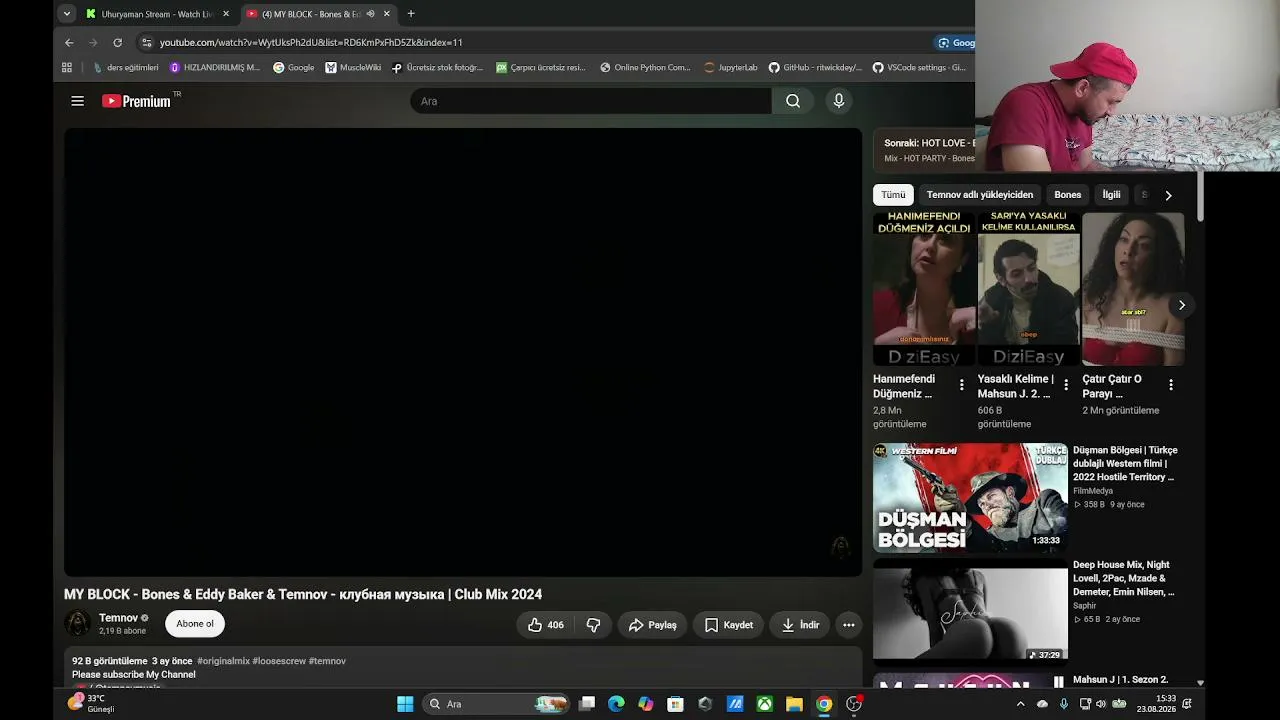Open the Çatır Çatır O Parayı short thumbnail

[x=1133, y=289]
